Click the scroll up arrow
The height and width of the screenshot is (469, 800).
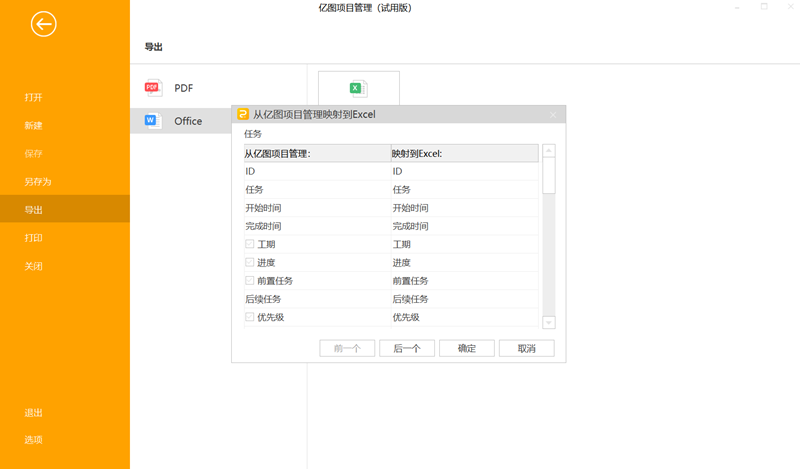tap(548, 151)
